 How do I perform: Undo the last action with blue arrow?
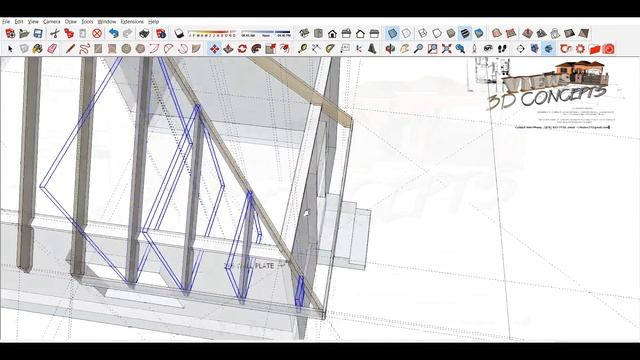point(114,33)
